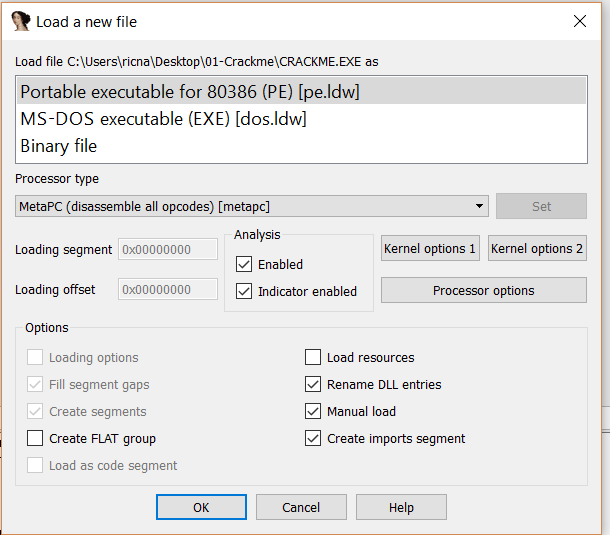The image size is (610, 535).
Task: Enable Create FLAT group checkbox
Action: [35, 439]
